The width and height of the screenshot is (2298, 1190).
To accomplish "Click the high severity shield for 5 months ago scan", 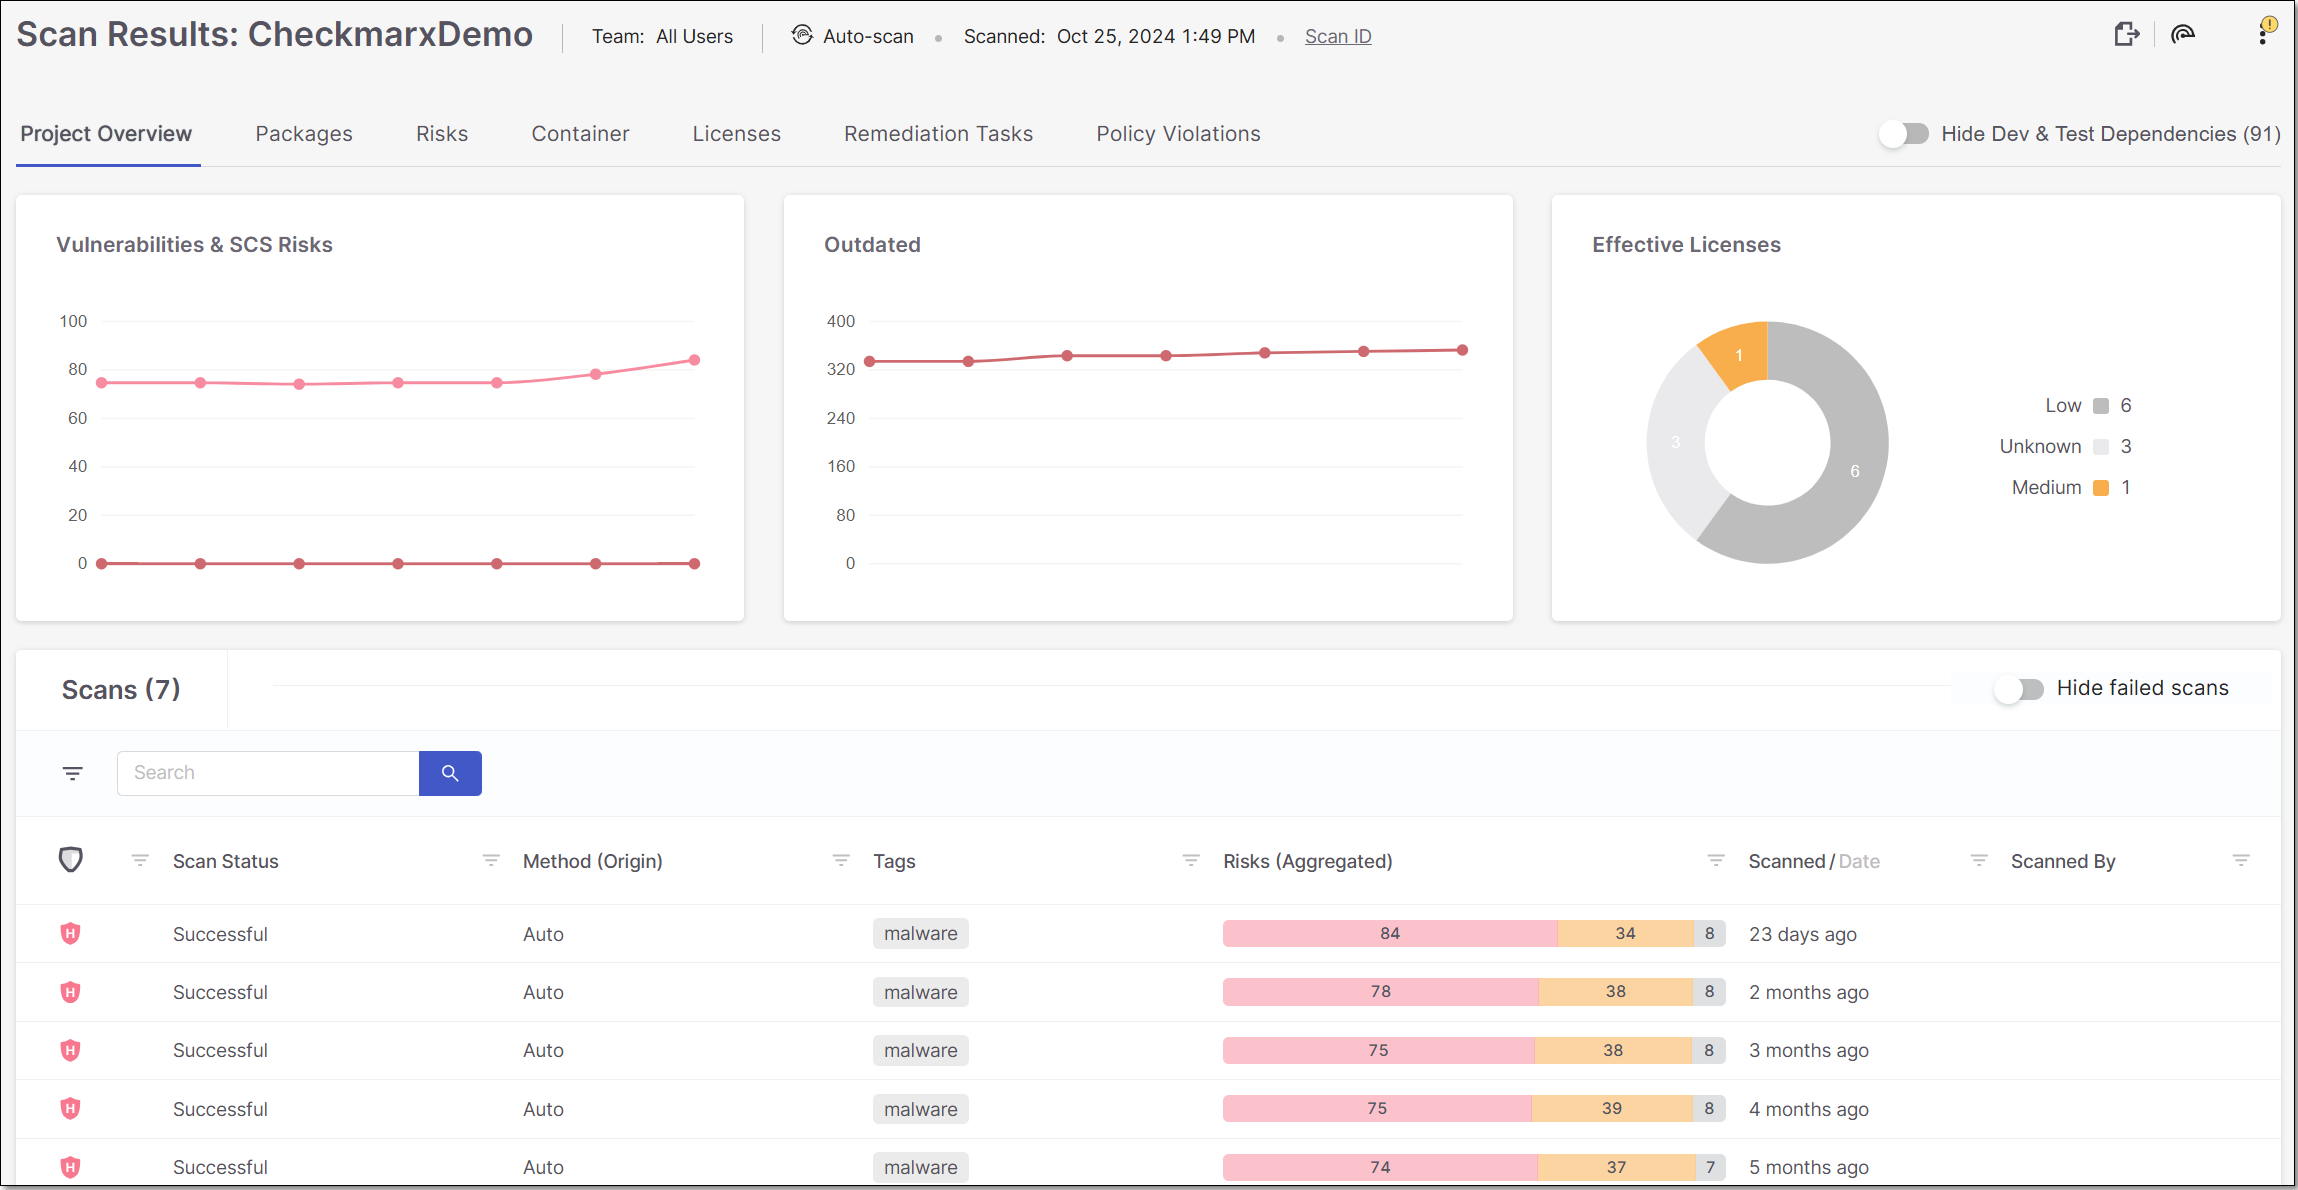I will (x=70, y=1167).
